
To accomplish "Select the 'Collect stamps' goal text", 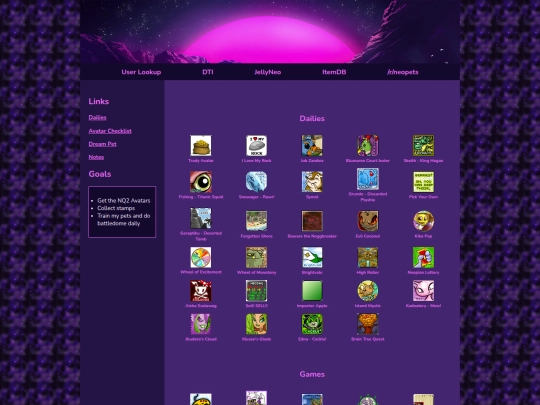I will click(x=116, y=208).
